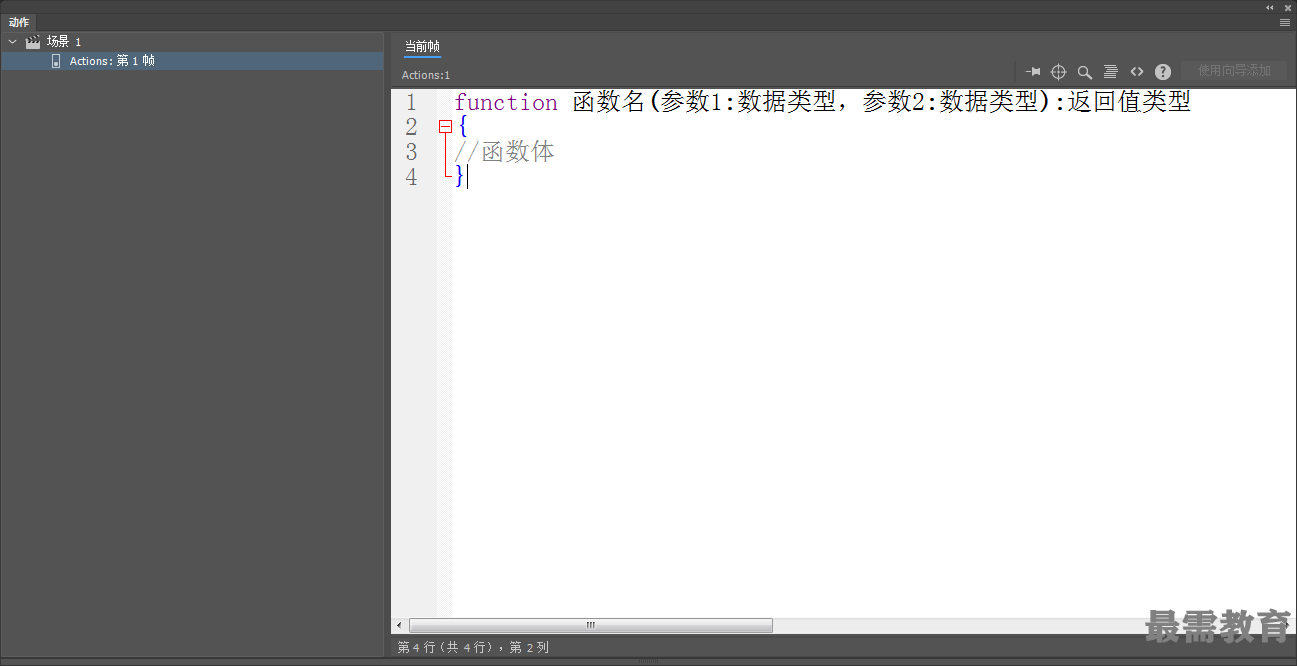Click the scrollbar left arrow
1297x666 pixels.
399,625
